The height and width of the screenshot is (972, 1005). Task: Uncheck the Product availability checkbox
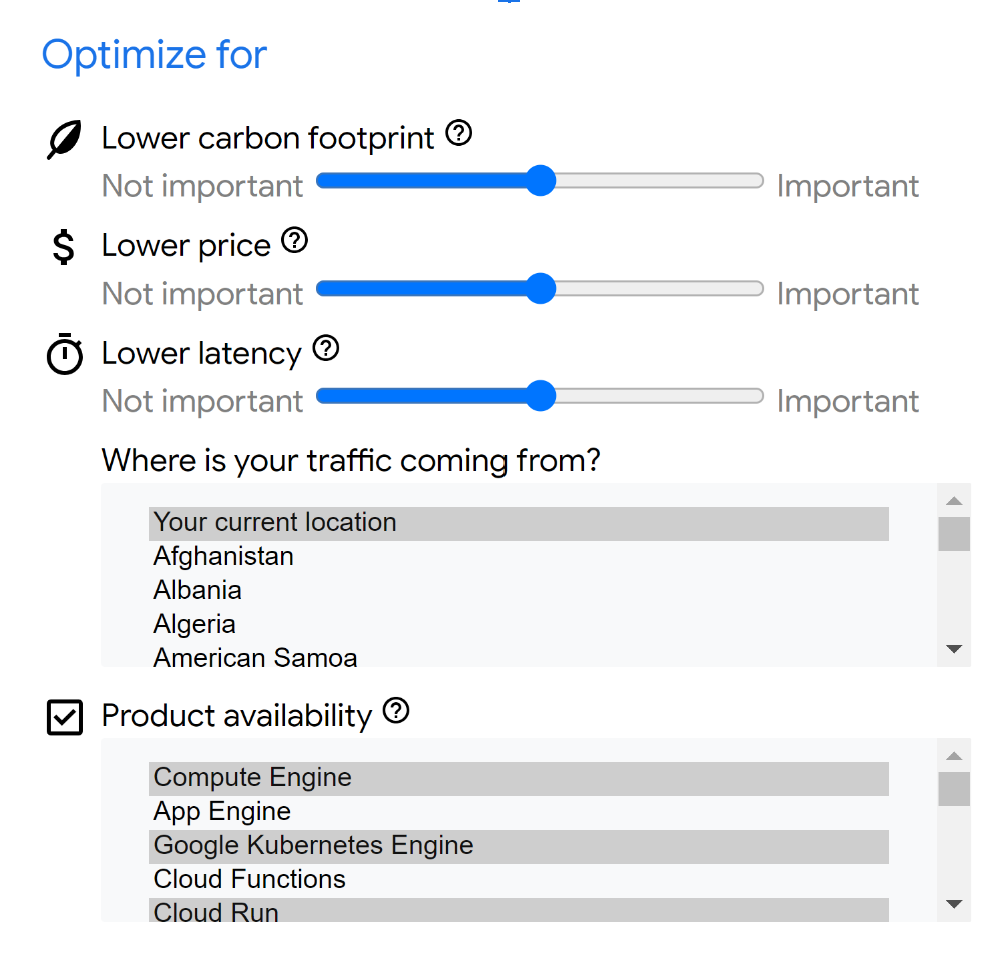(65, 717)
